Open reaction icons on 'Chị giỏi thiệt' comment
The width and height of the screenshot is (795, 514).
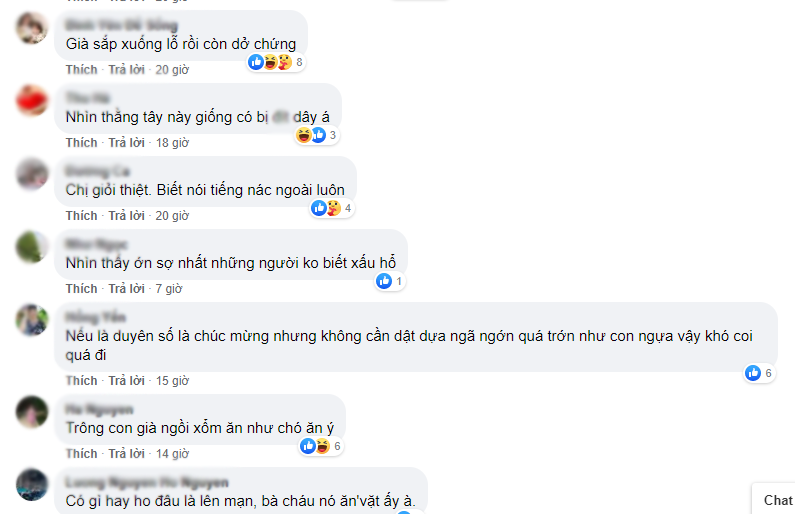332,208
